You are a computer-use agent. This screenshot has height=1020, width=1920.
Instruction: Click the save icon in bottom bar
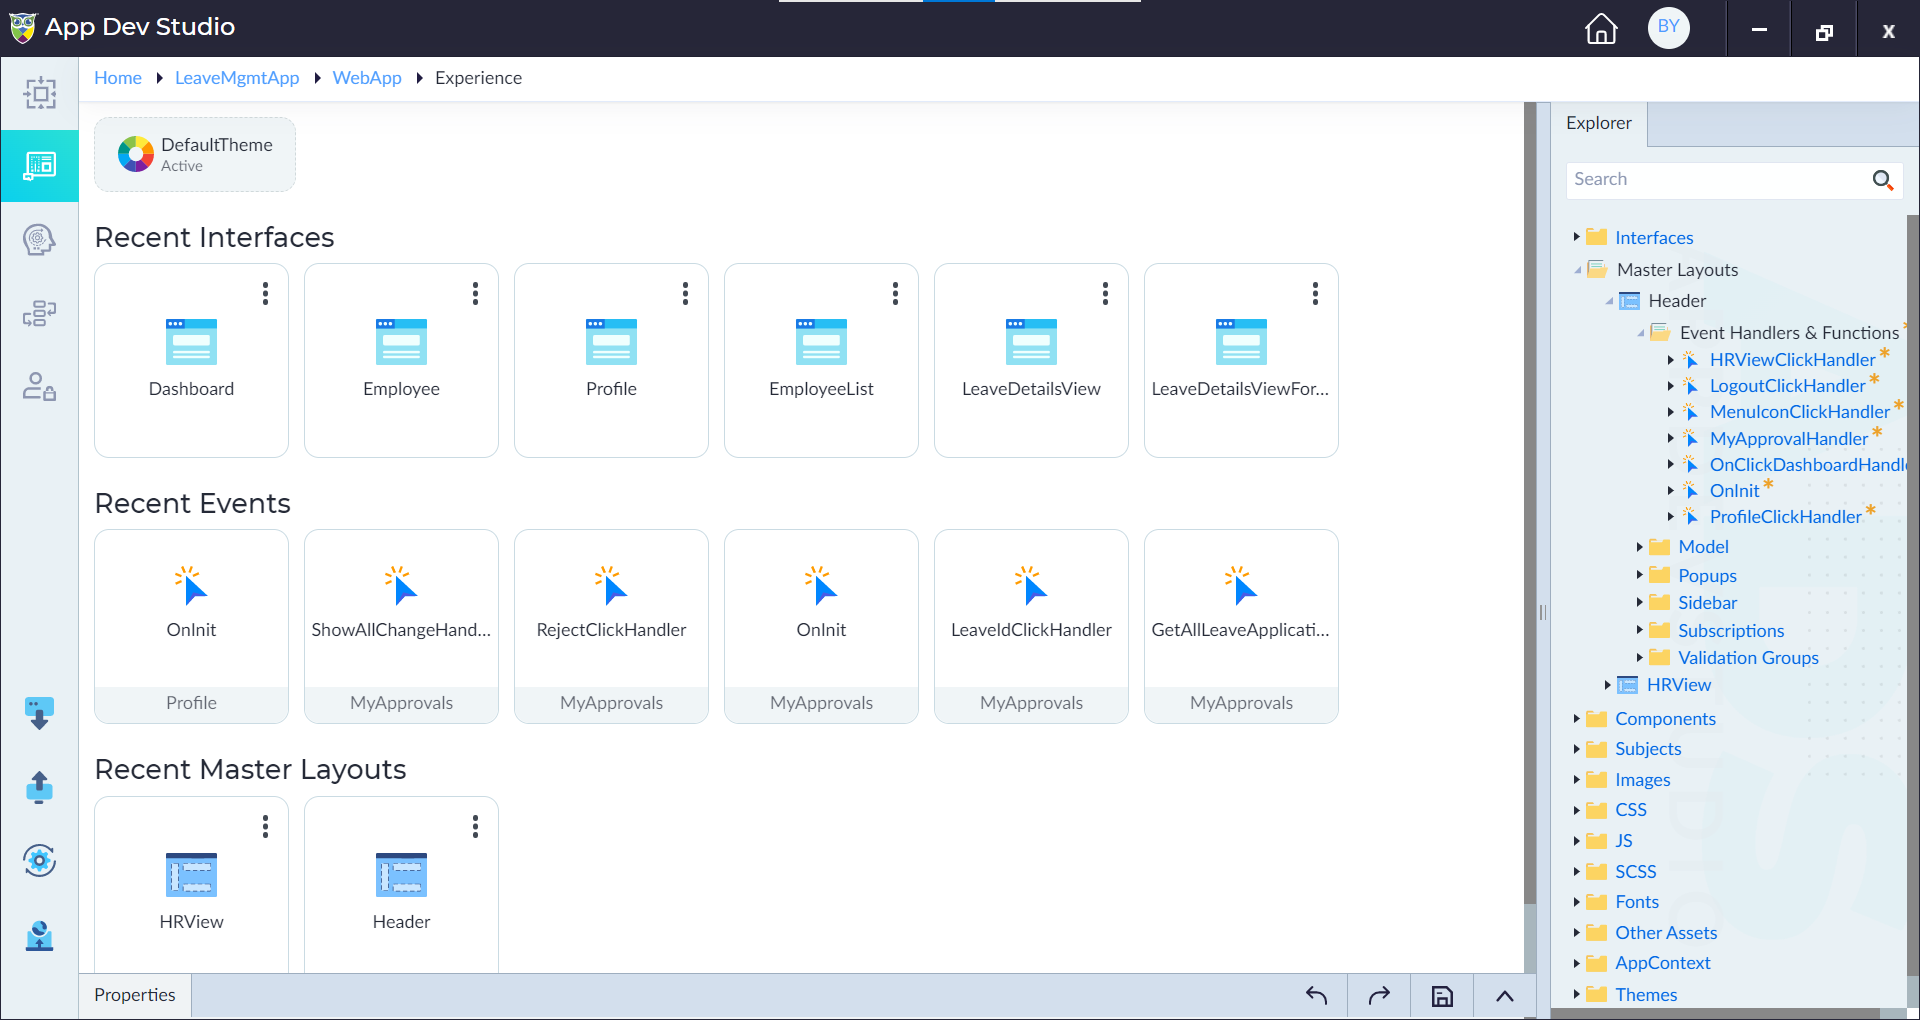click(x=1442, y=996)
